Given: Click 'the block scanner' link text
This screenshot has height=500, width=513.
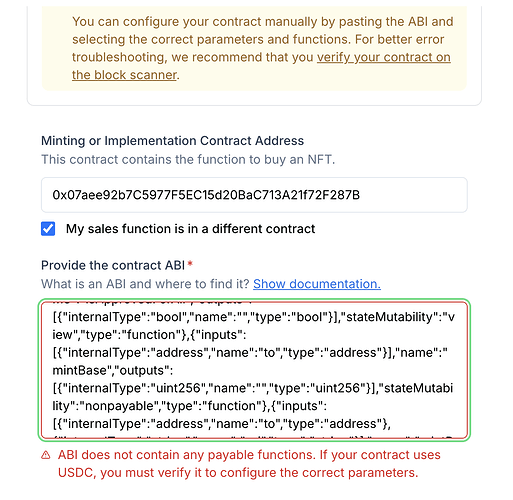Looking at the screenshot, I should point(124,75).
